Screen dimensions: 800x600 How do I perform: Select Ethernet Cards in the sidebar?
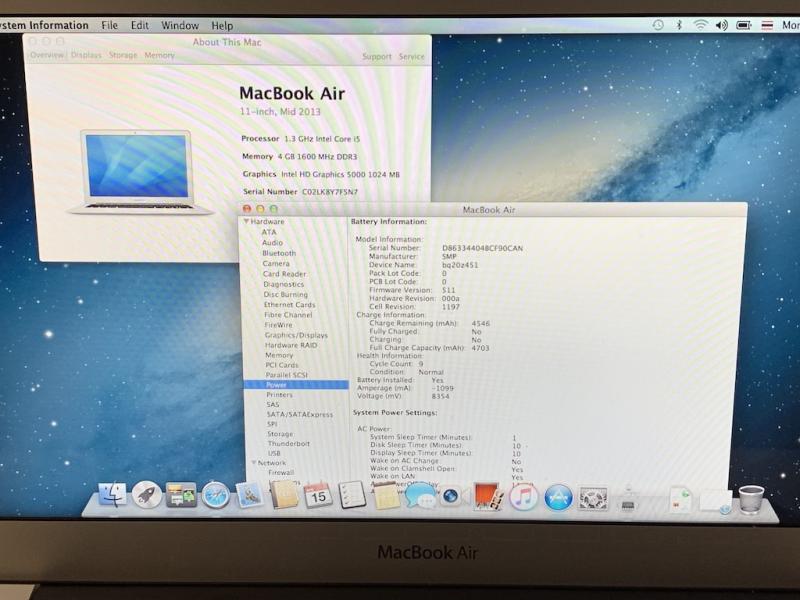(289, 305)
